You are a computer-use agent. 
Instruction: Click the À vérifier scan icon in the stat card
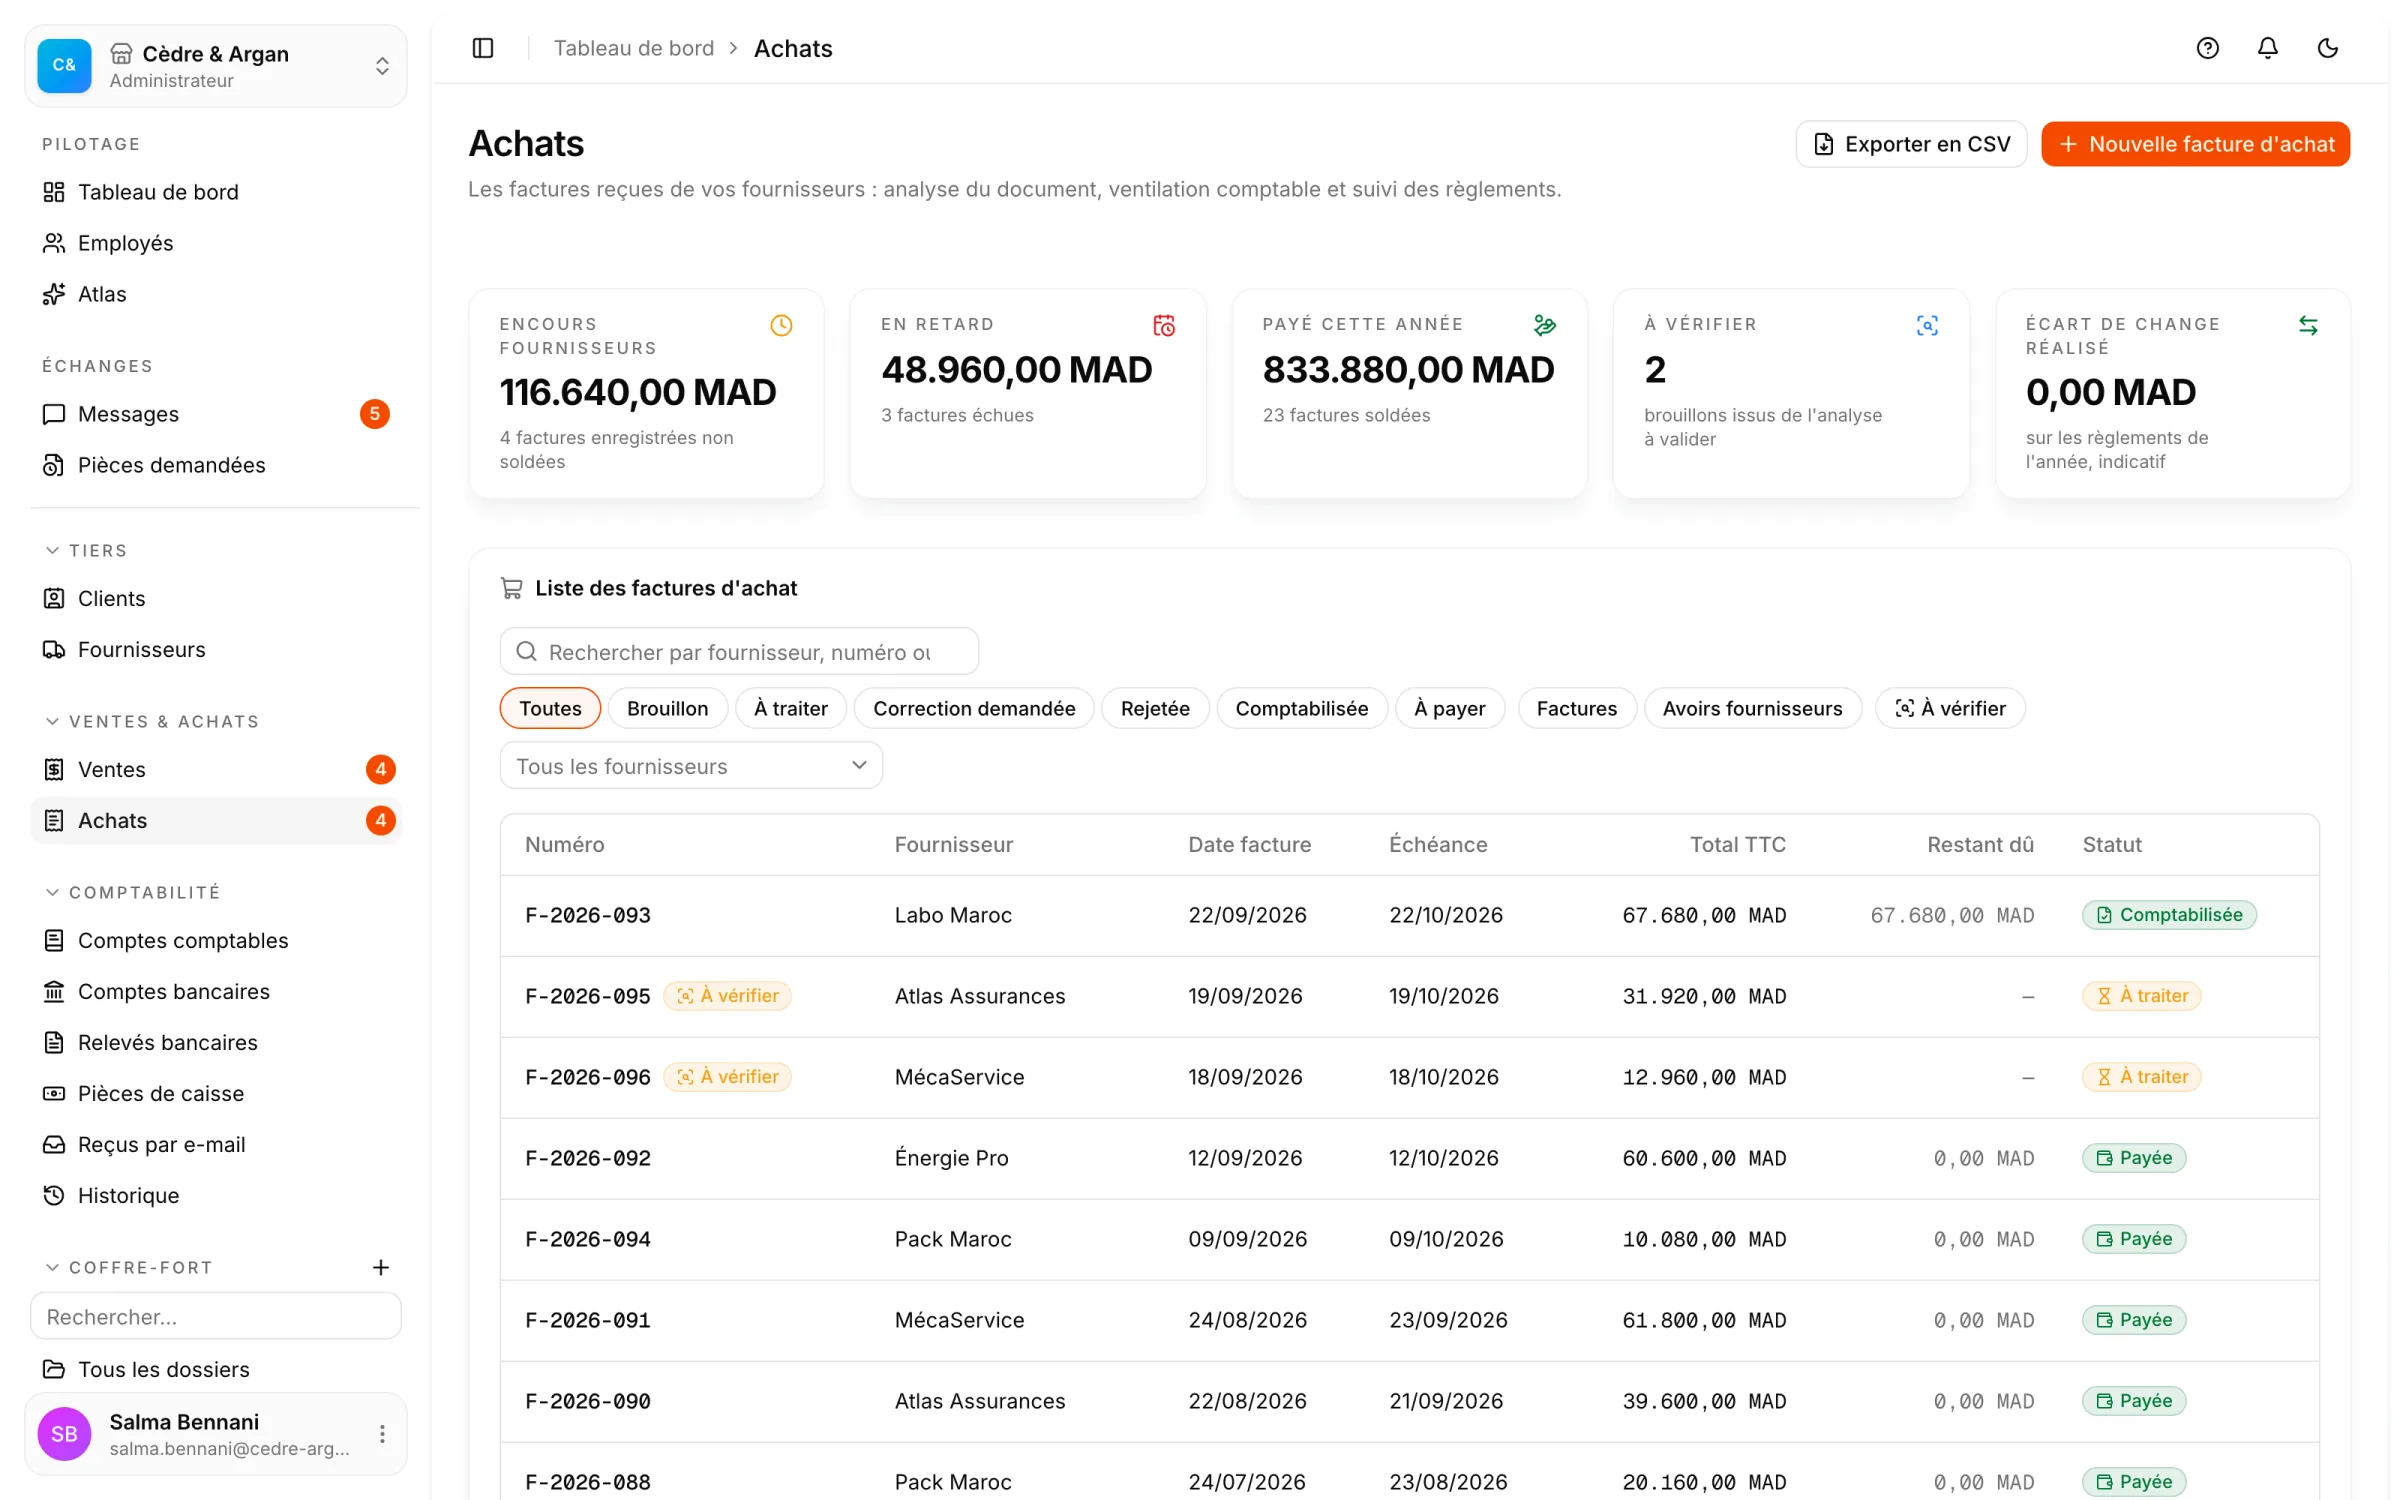[x=1926, y=325]
